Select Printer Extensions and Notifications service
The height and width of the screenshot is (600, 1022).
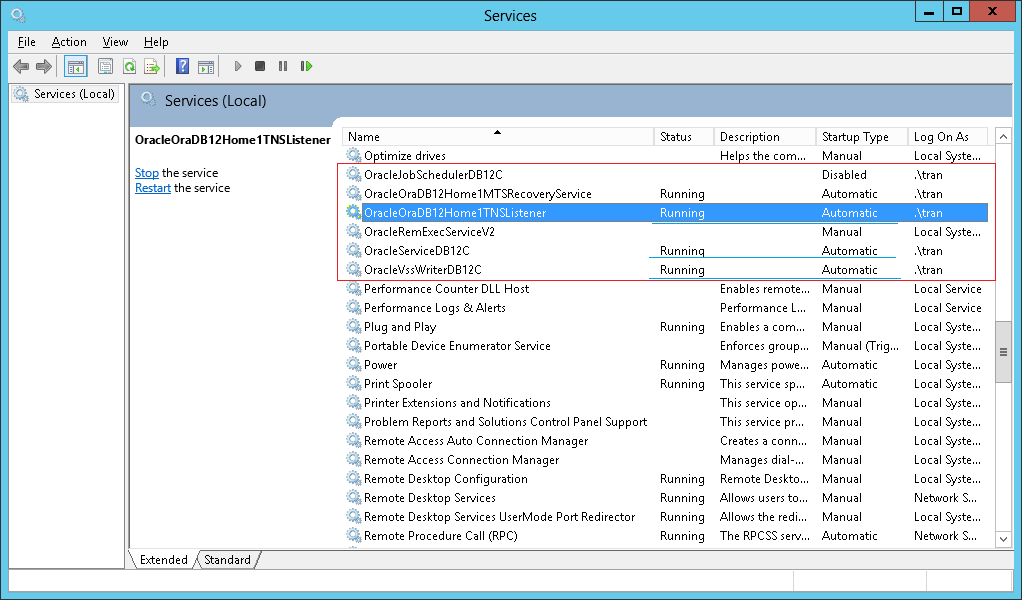click(x=665, y=403)
